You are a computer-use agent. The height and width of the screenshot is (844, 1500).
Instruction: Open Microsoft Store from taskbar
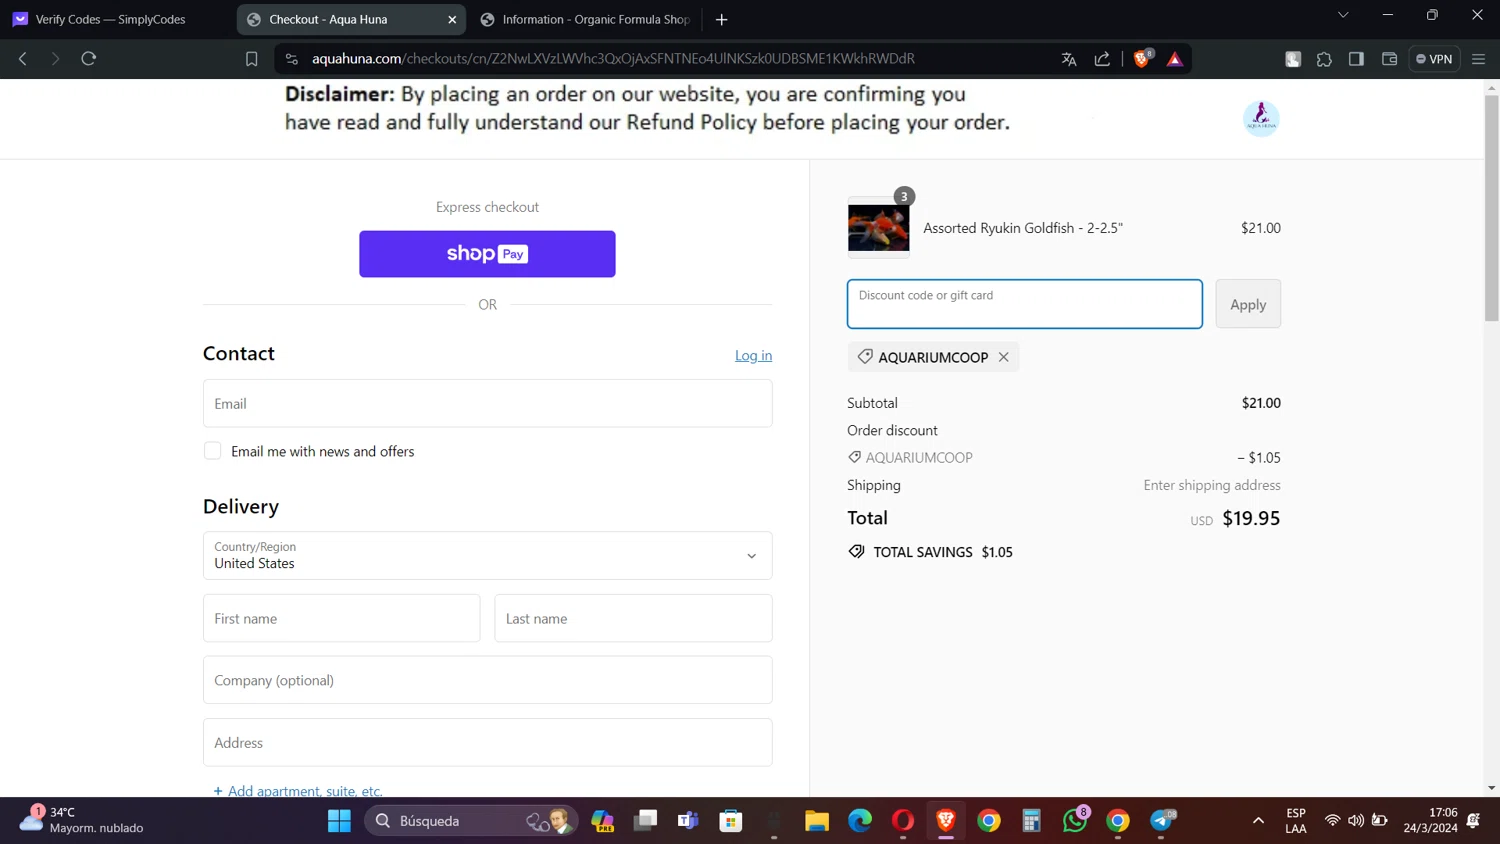click(731, 821)
